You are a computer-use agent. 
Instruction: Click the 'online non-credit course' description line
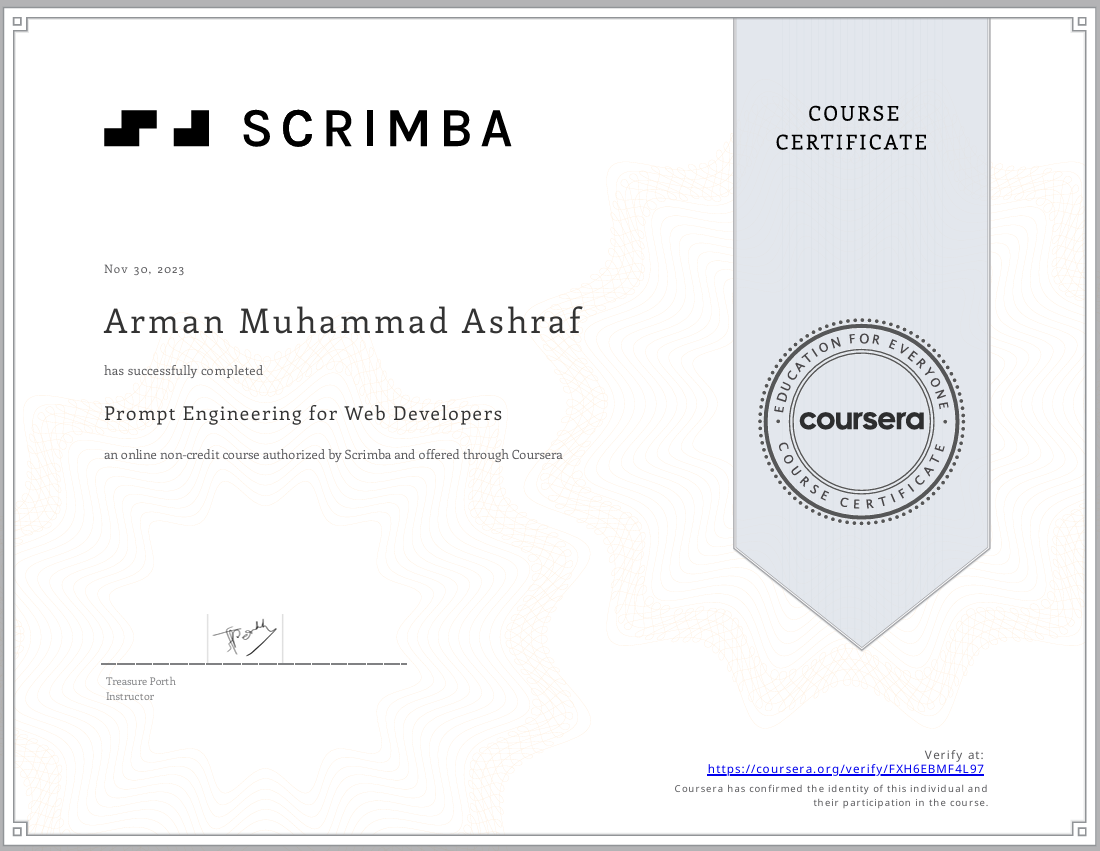click(333, 455)
